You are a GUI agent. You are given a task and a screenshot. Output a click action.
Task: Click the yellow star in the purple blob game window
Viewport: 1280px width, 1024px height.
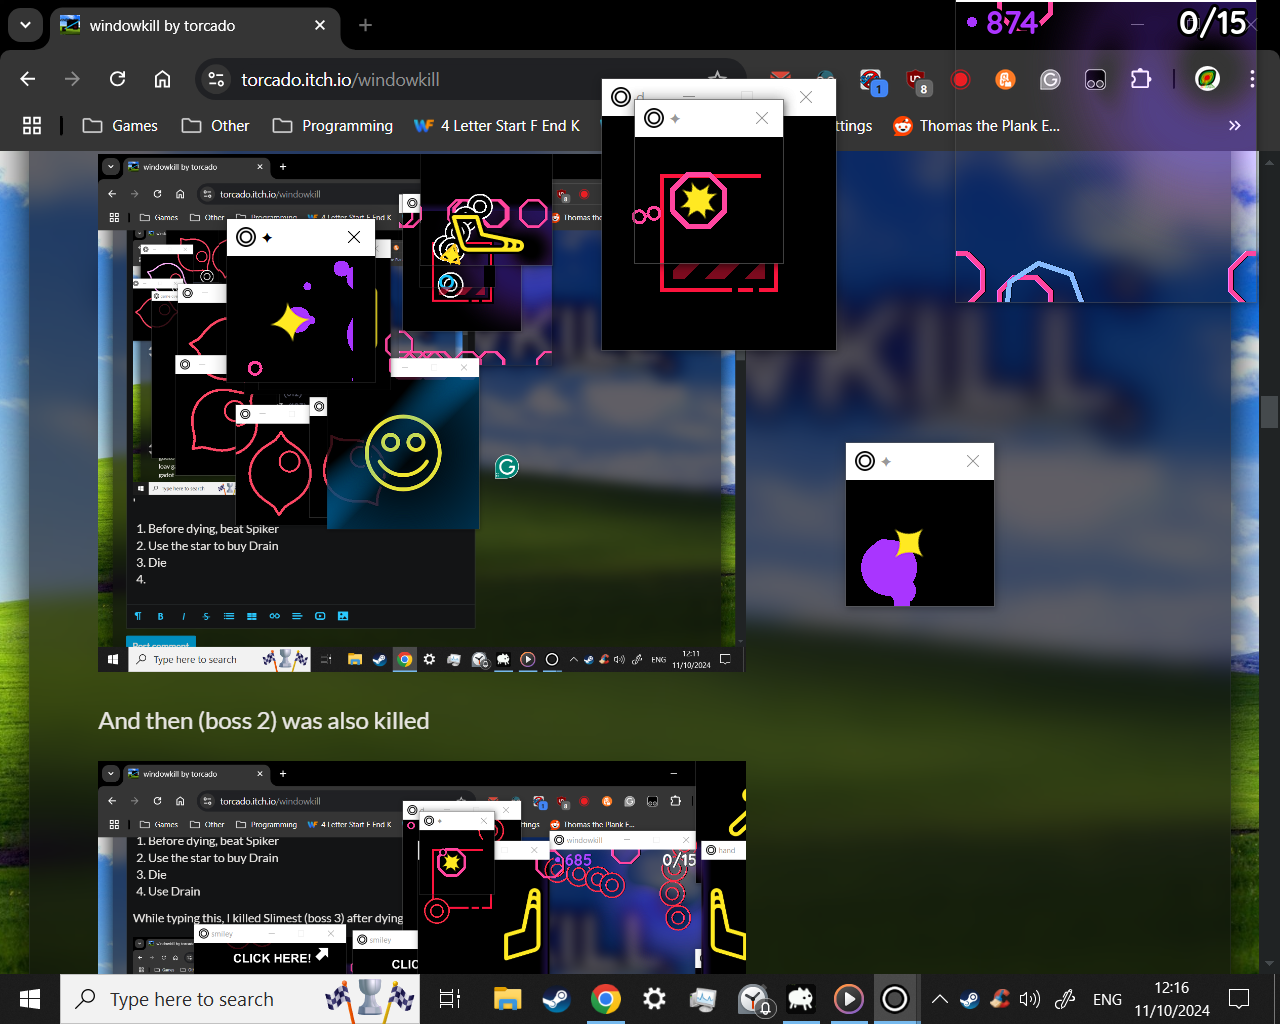click(x=908, y=542)
